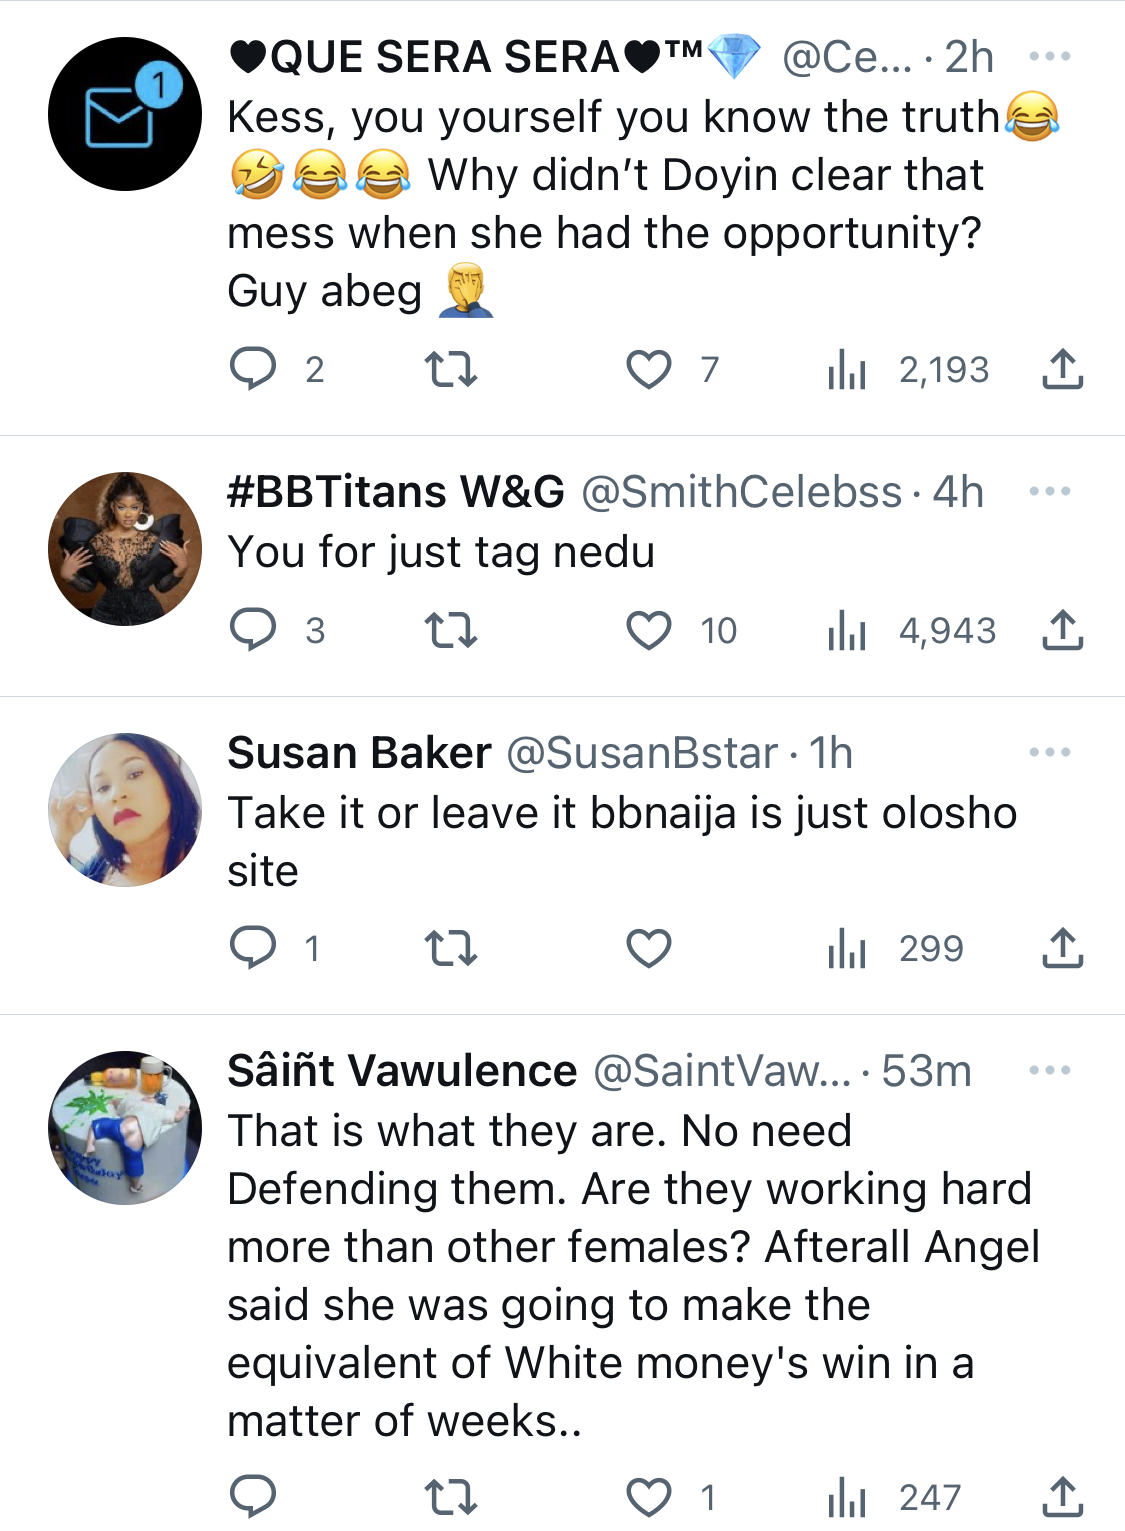Screen dimensions: 1125x1531
Task: Reply to QUE SERA SERA's tweet
Action: click(x=253, y=369)
